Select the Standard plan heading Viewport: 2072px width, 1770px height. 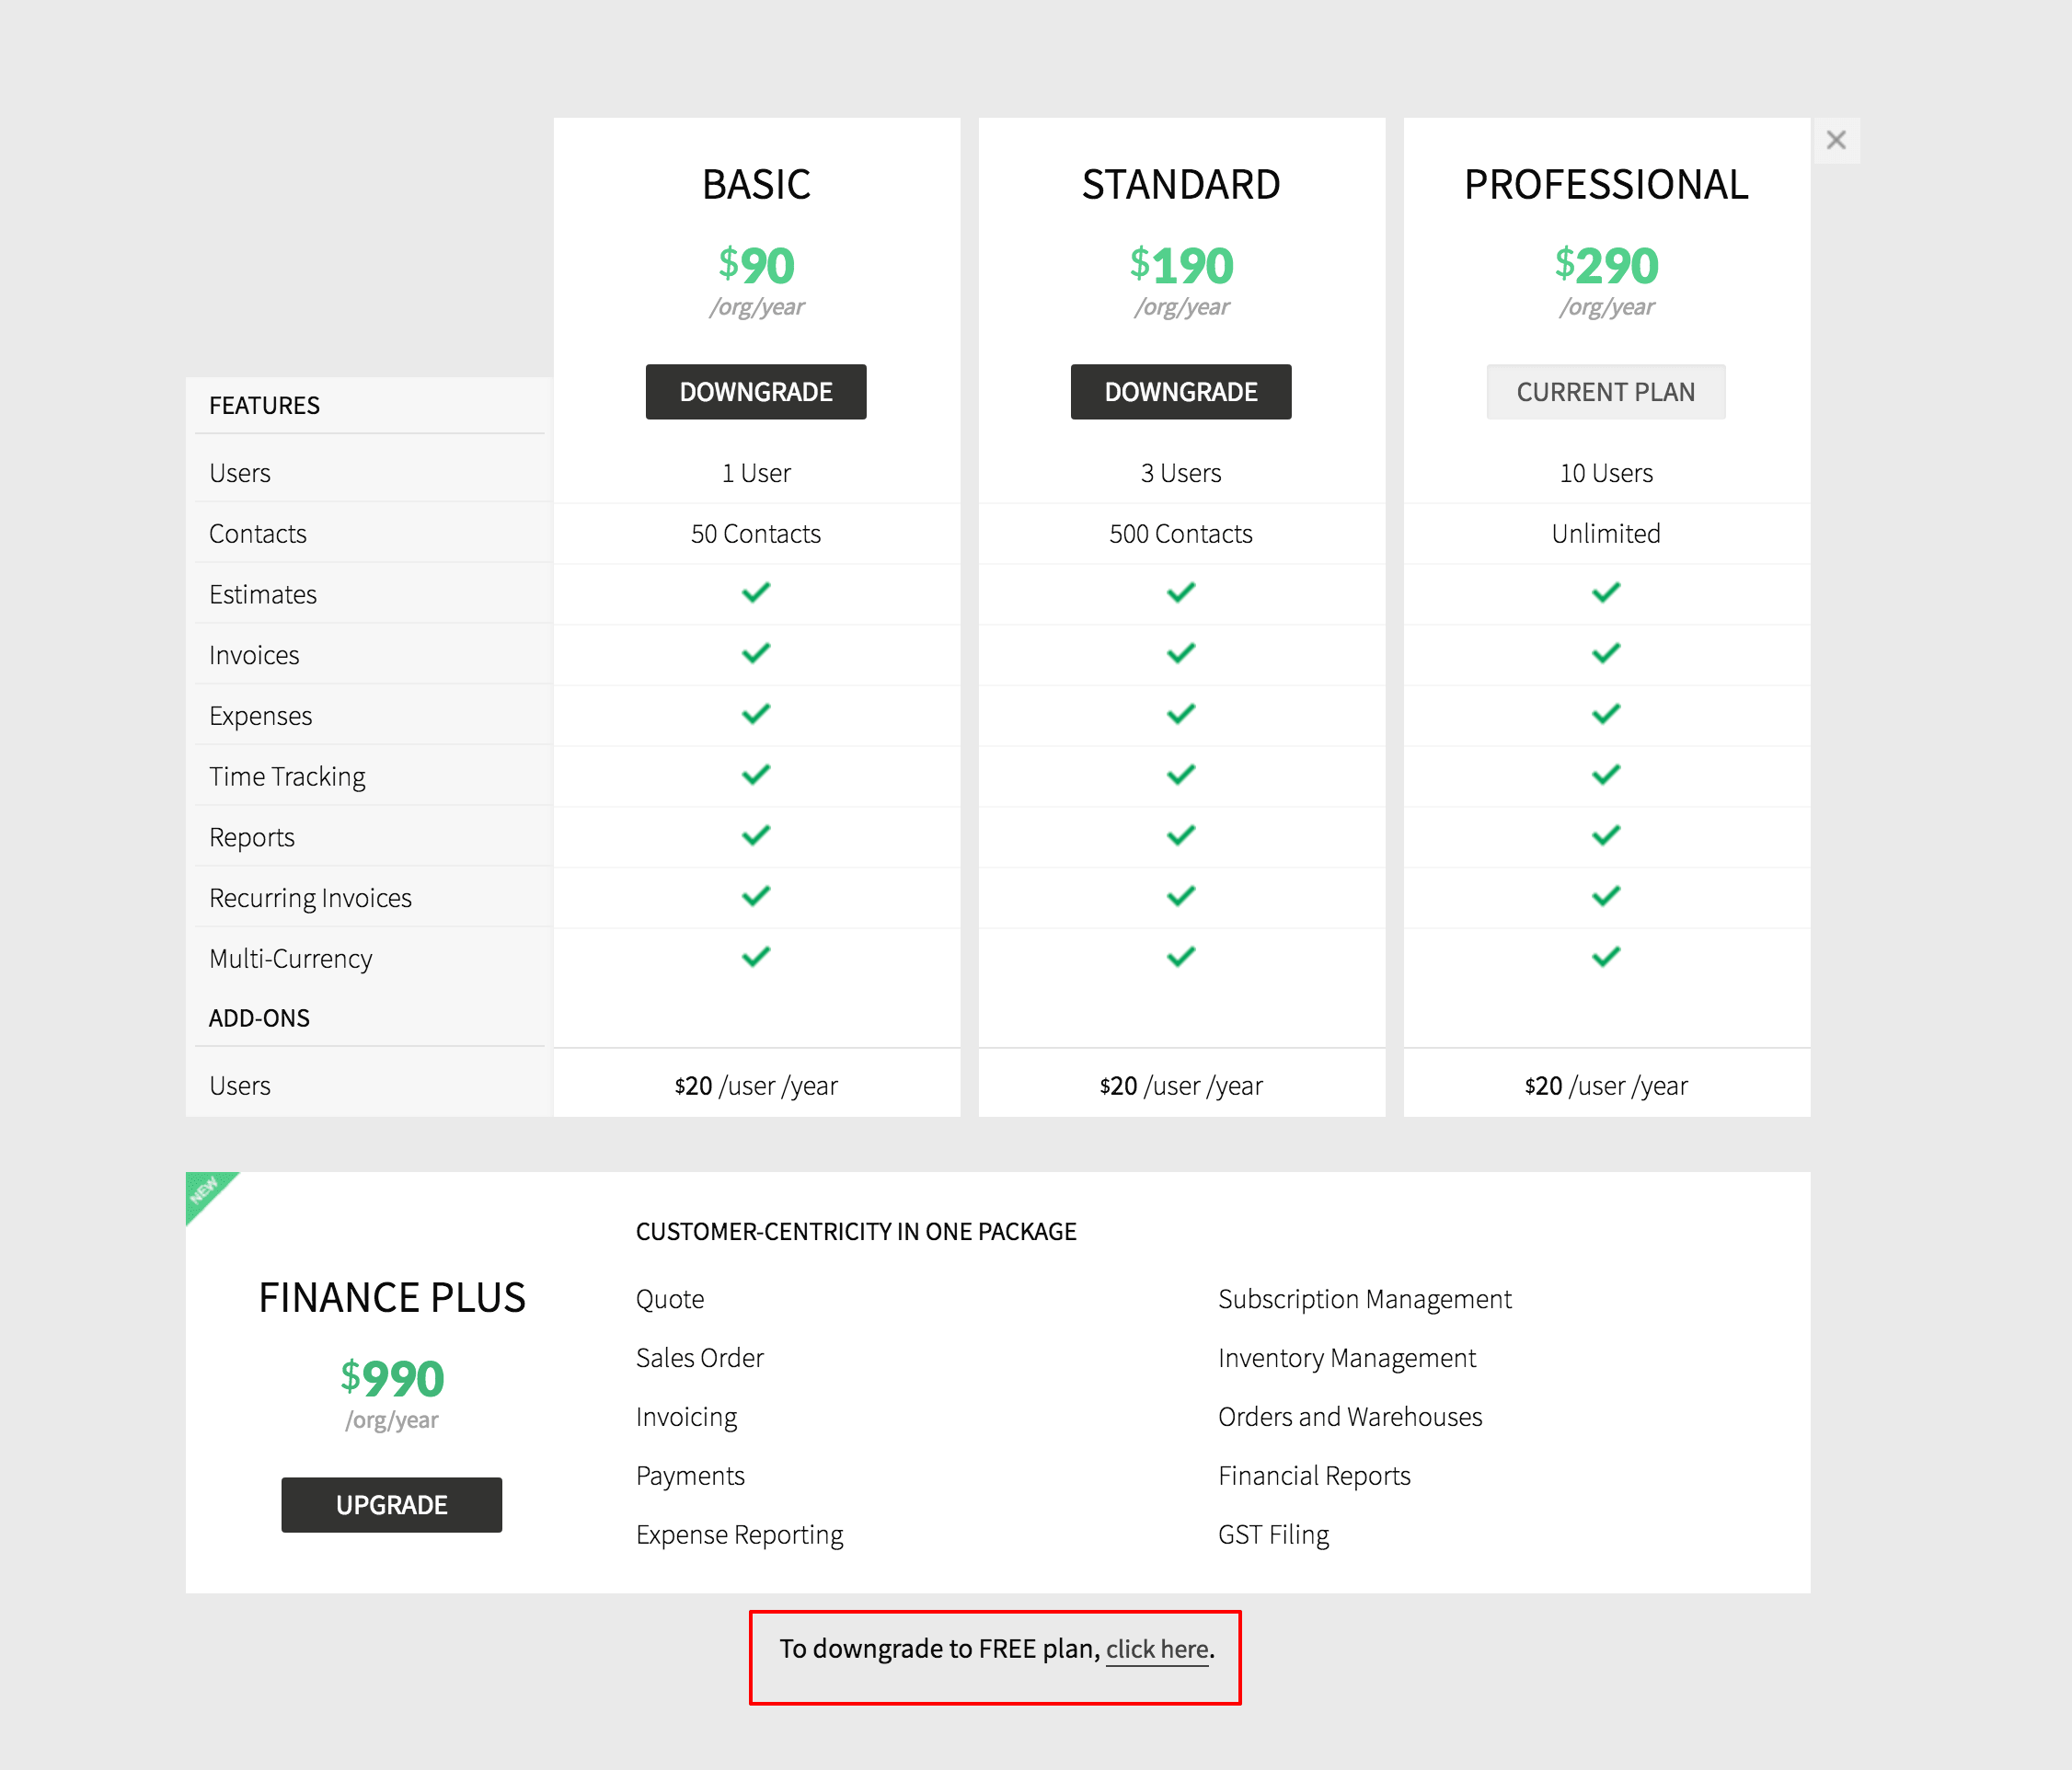coord(1181,185)
